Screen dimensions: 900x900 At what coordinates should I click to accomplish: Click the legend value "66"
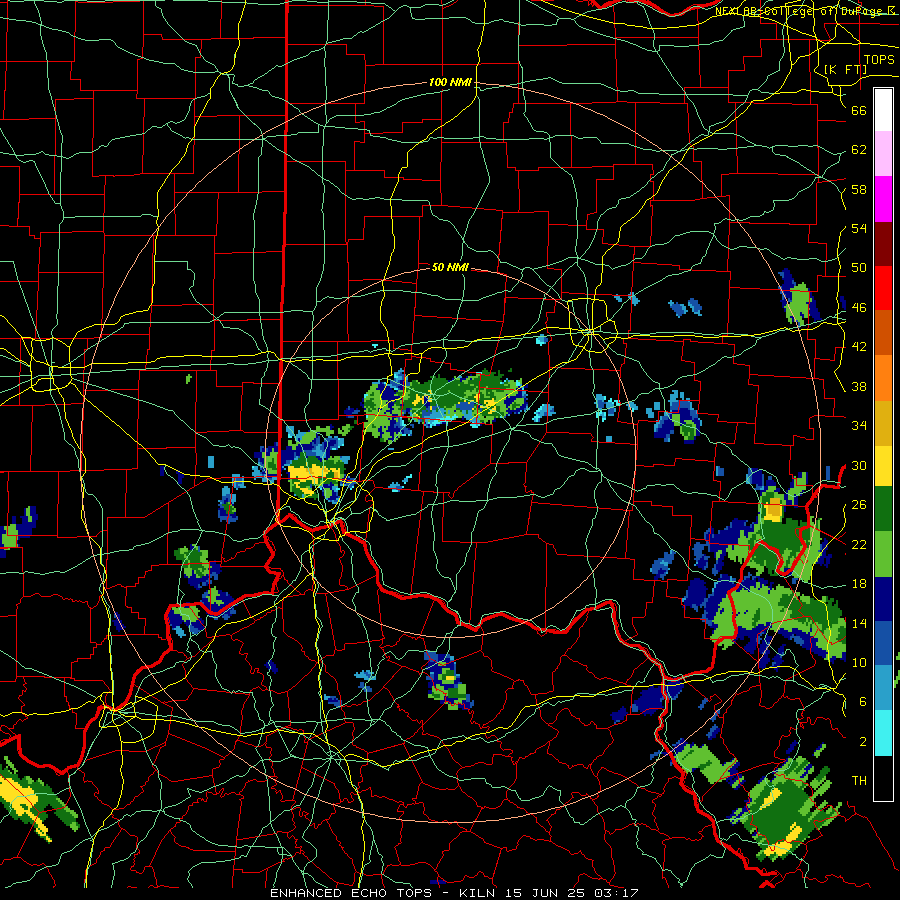pyautogui.click(x=859, y=110)
